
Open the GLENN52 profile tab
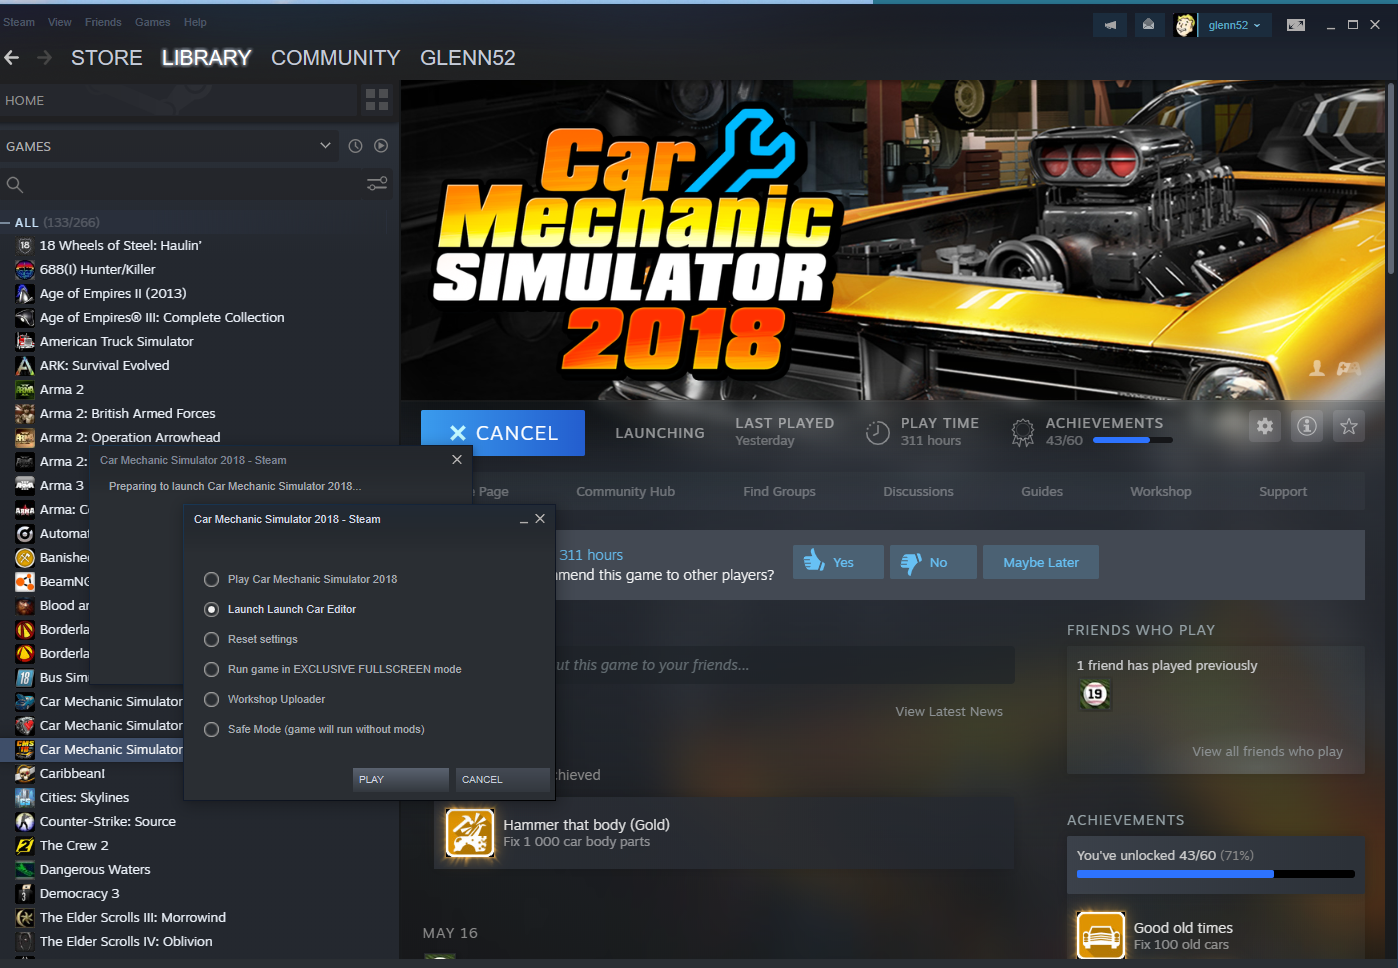coord(468,58)
